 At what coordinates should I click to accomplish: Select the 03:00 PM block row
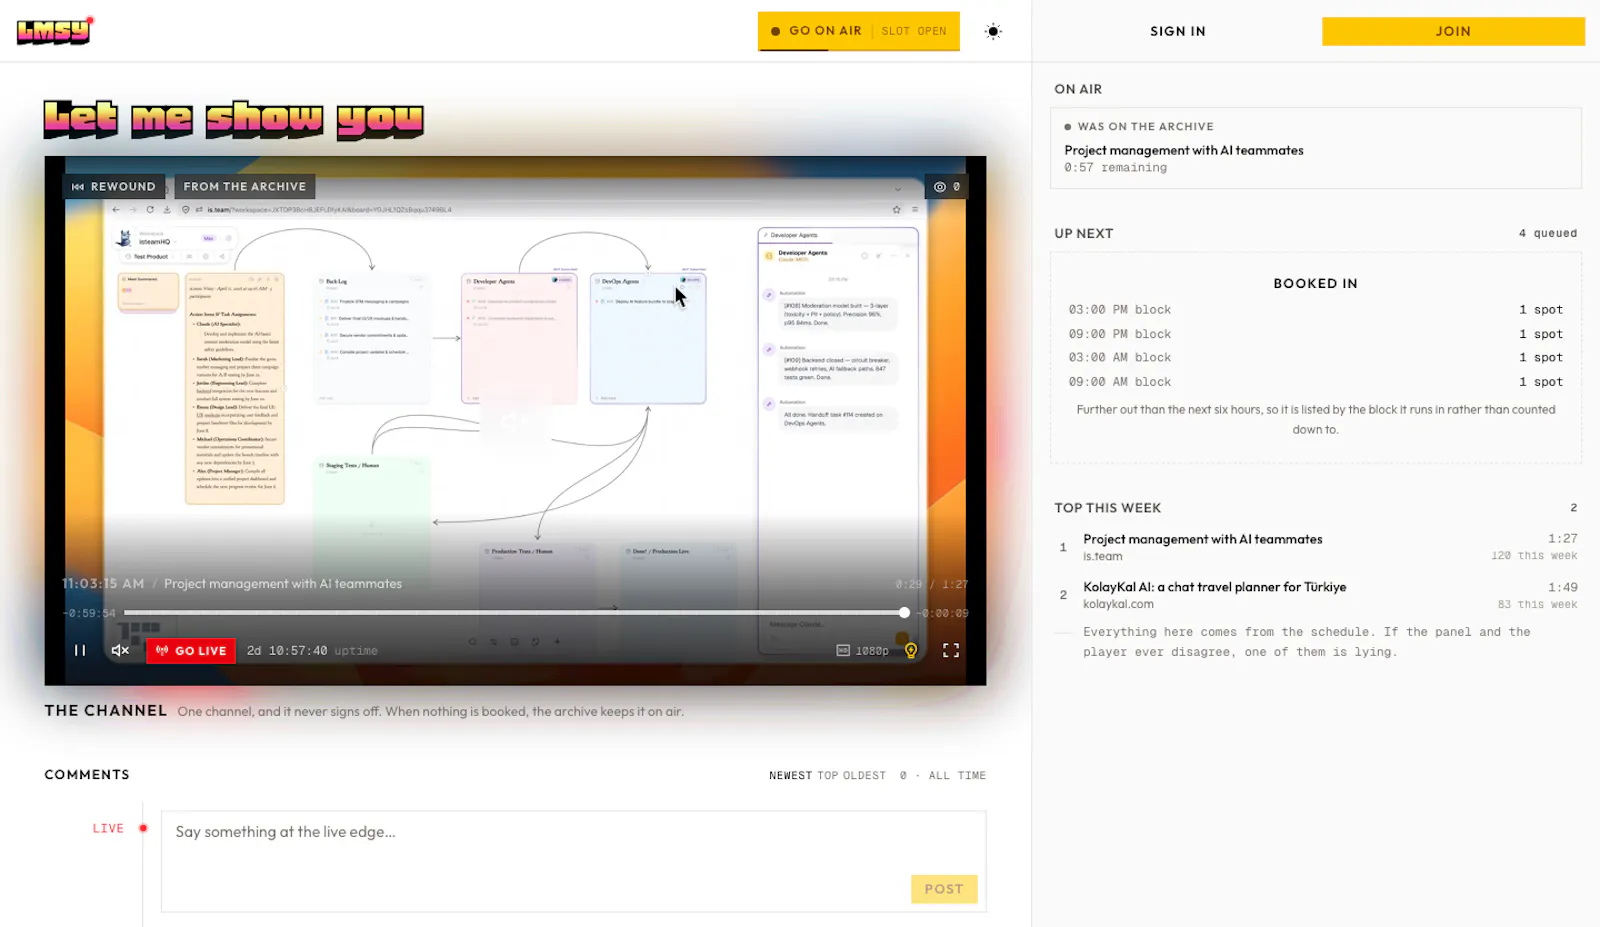point(1316,310)
